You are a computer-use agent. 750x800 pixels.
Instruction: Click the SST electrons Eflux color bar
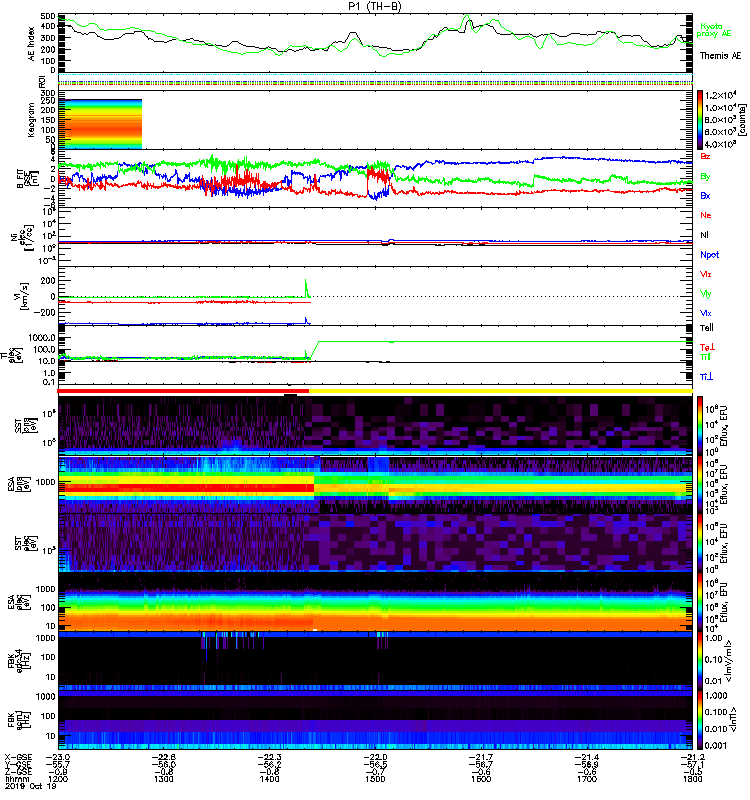click(700, 542)
